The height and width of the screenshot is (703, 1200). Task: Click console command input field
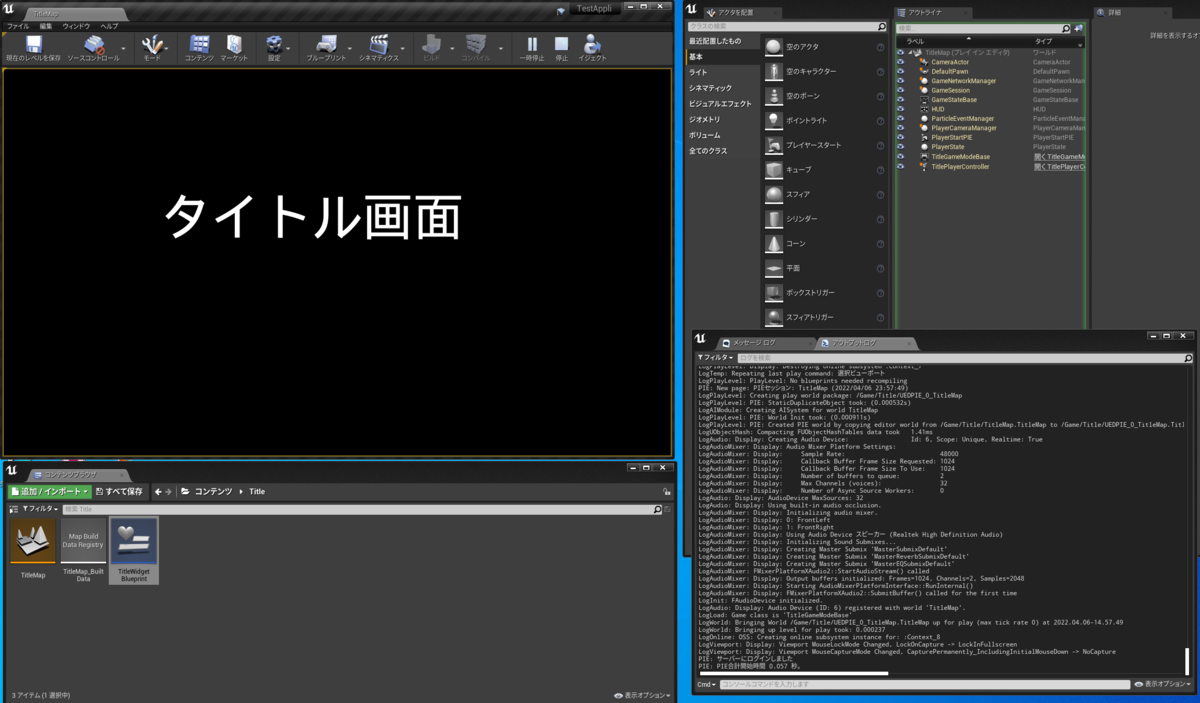pyautogui.click(x=925, y=685)
